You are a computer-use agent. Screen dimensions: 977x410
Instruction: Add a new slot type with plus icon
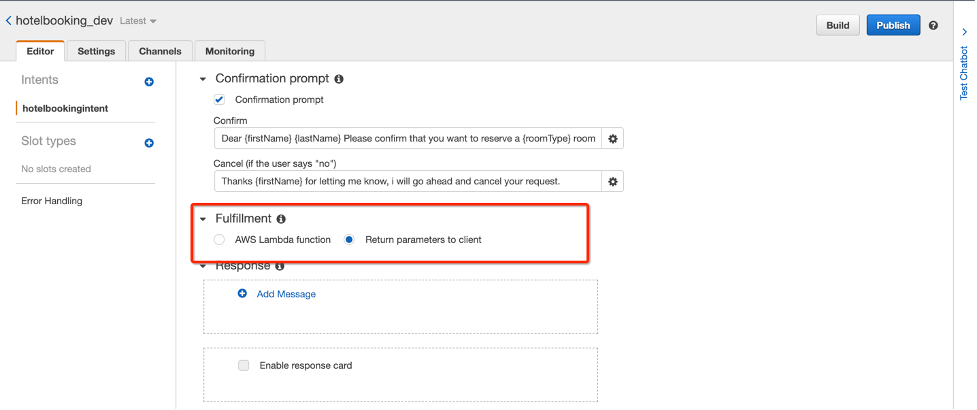(149, 143)
